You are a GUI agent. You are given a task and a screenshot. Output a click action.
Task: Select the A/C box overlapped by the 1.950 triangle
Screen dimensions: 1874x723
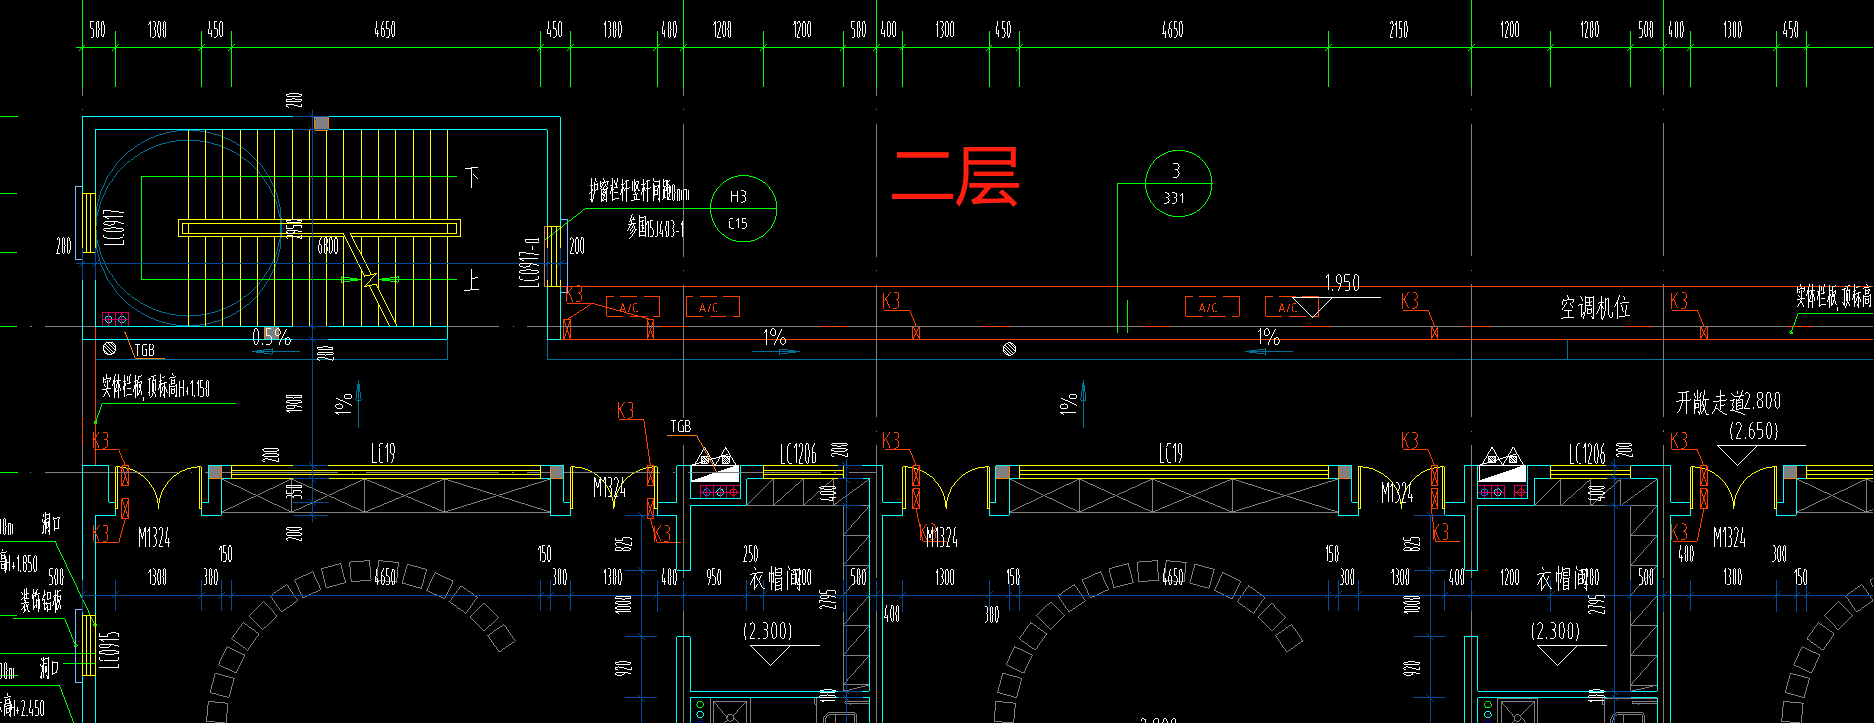click(x=1292, y=307)
